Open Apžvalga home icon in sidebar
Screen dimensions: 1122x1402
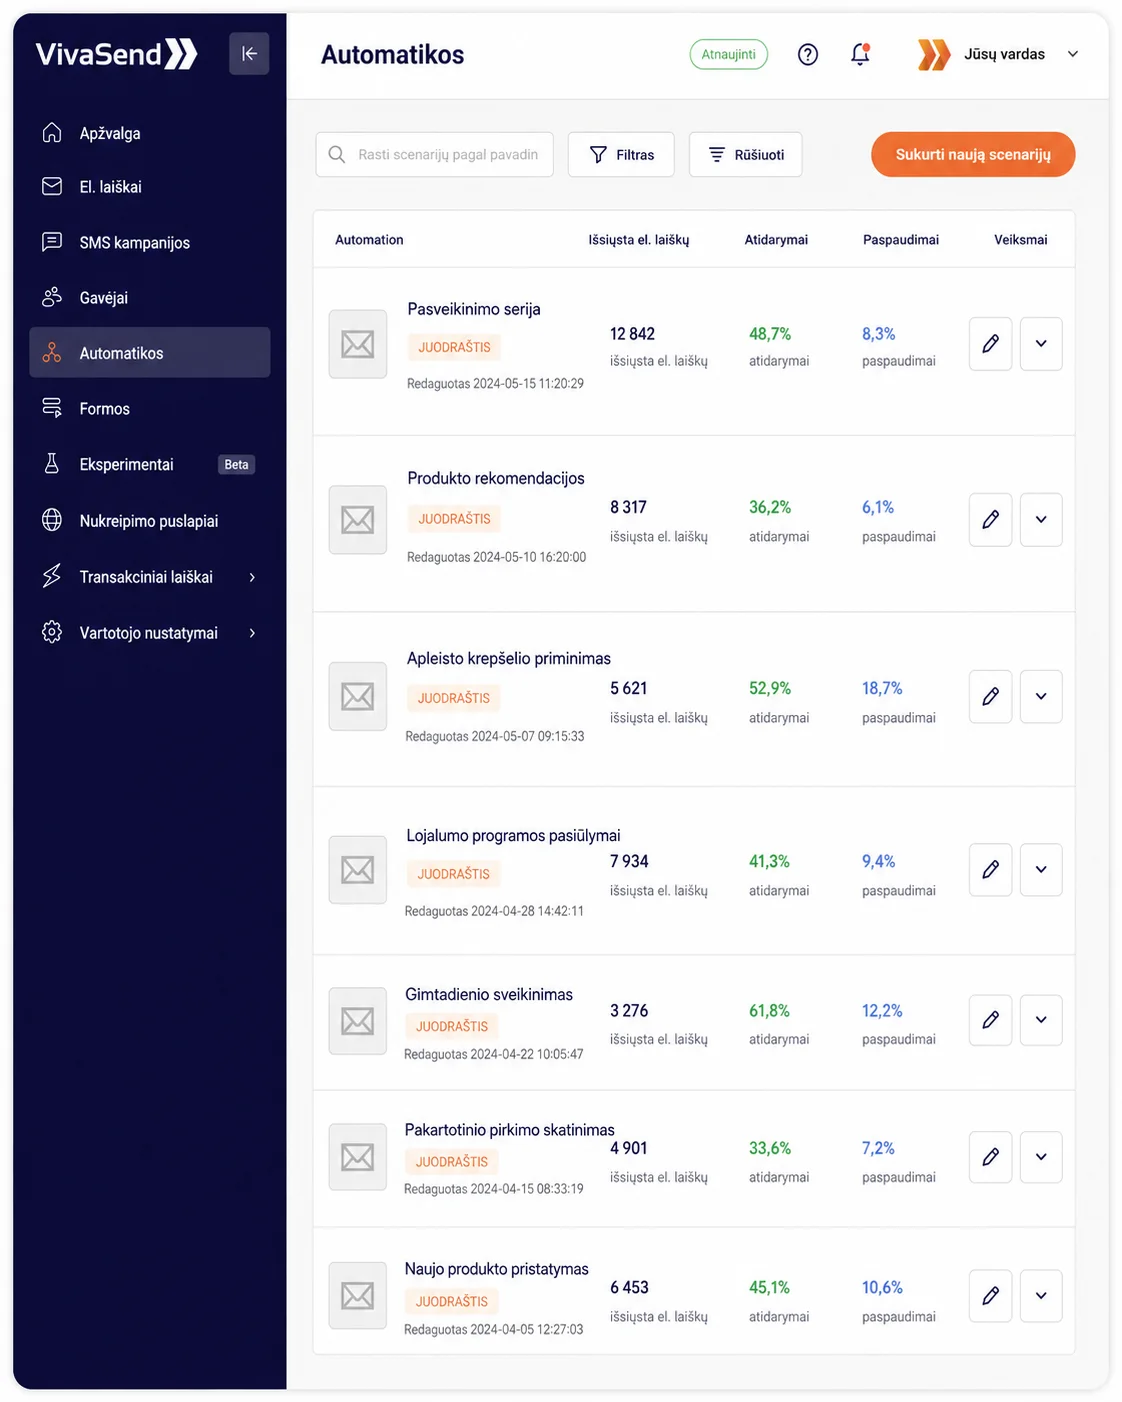pyautogui.click(x=52, y=133)
